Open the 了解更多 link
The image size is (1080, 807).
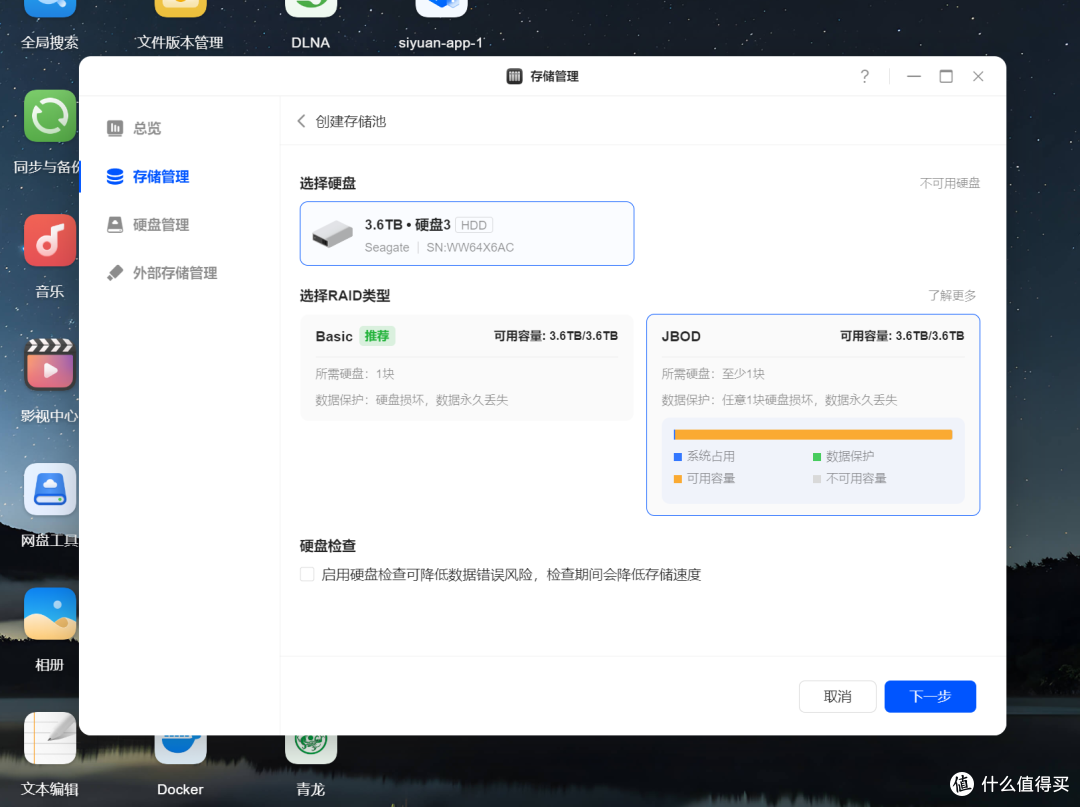952,295
